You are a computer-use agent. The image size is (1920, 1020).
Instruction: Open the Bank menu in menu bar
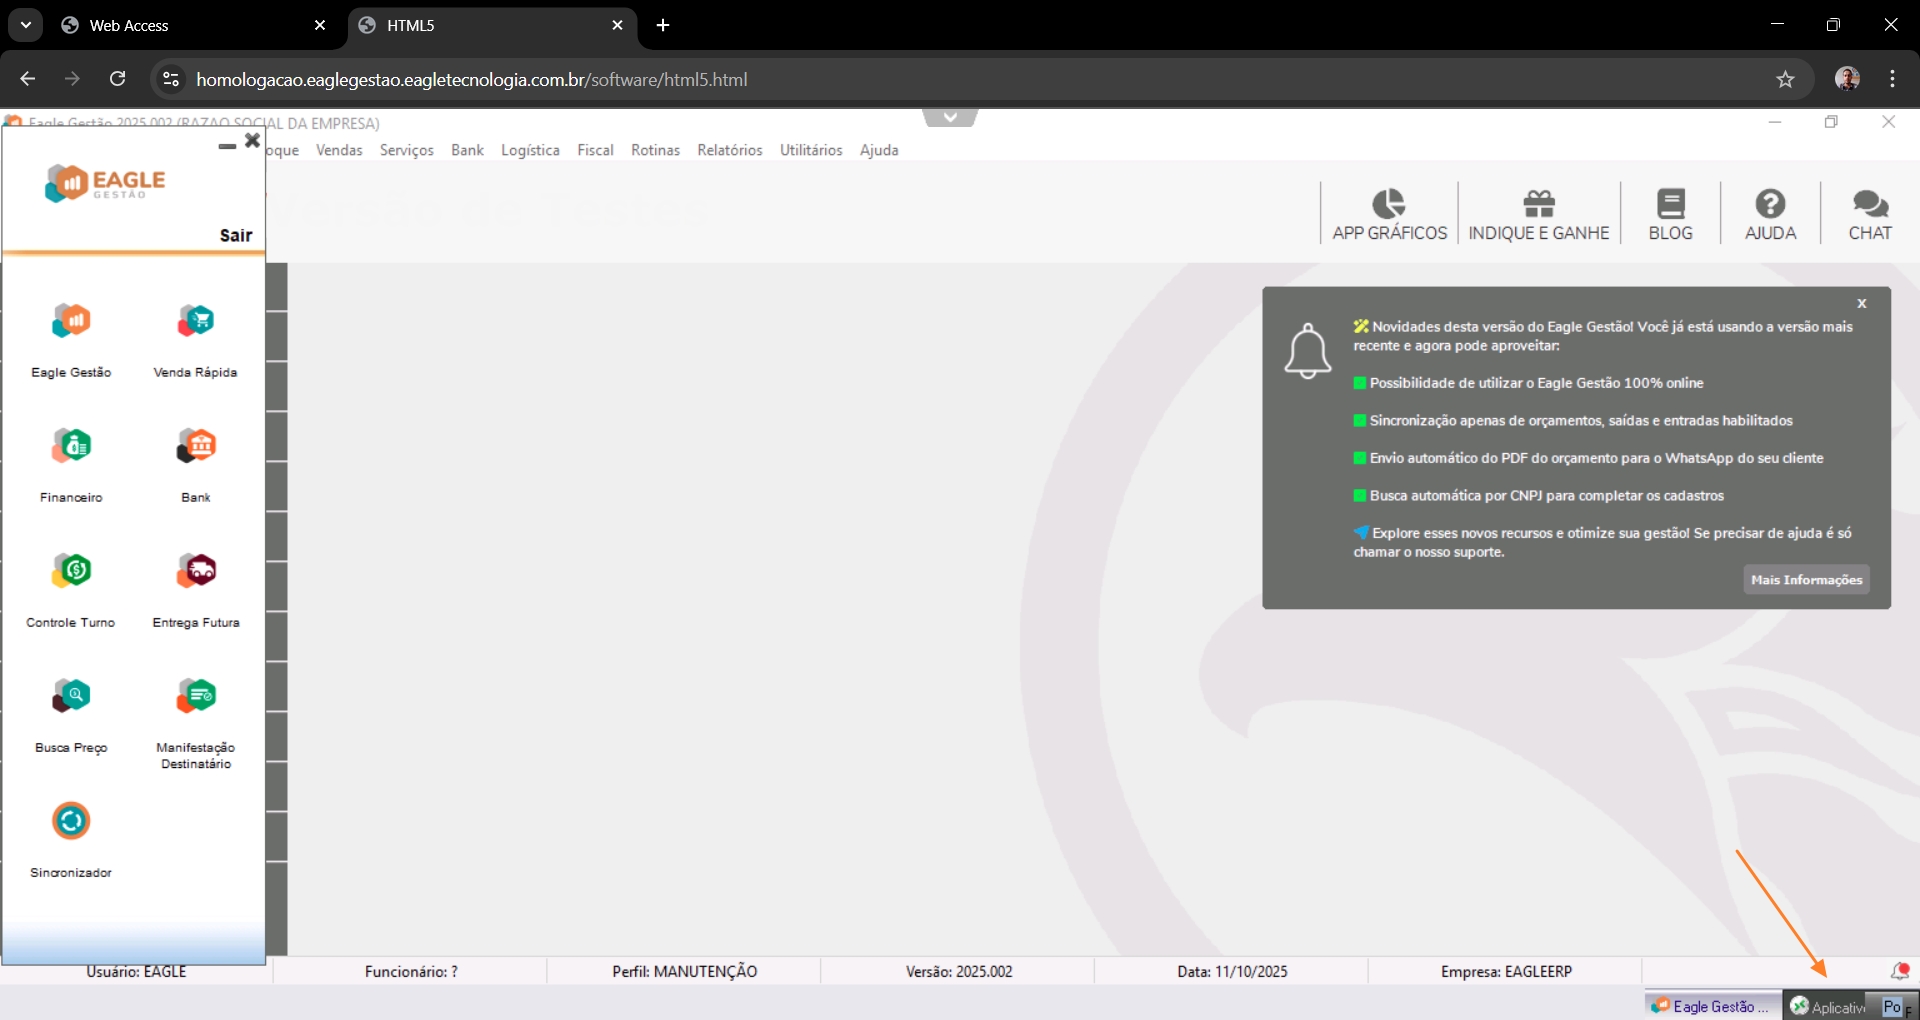467,150
